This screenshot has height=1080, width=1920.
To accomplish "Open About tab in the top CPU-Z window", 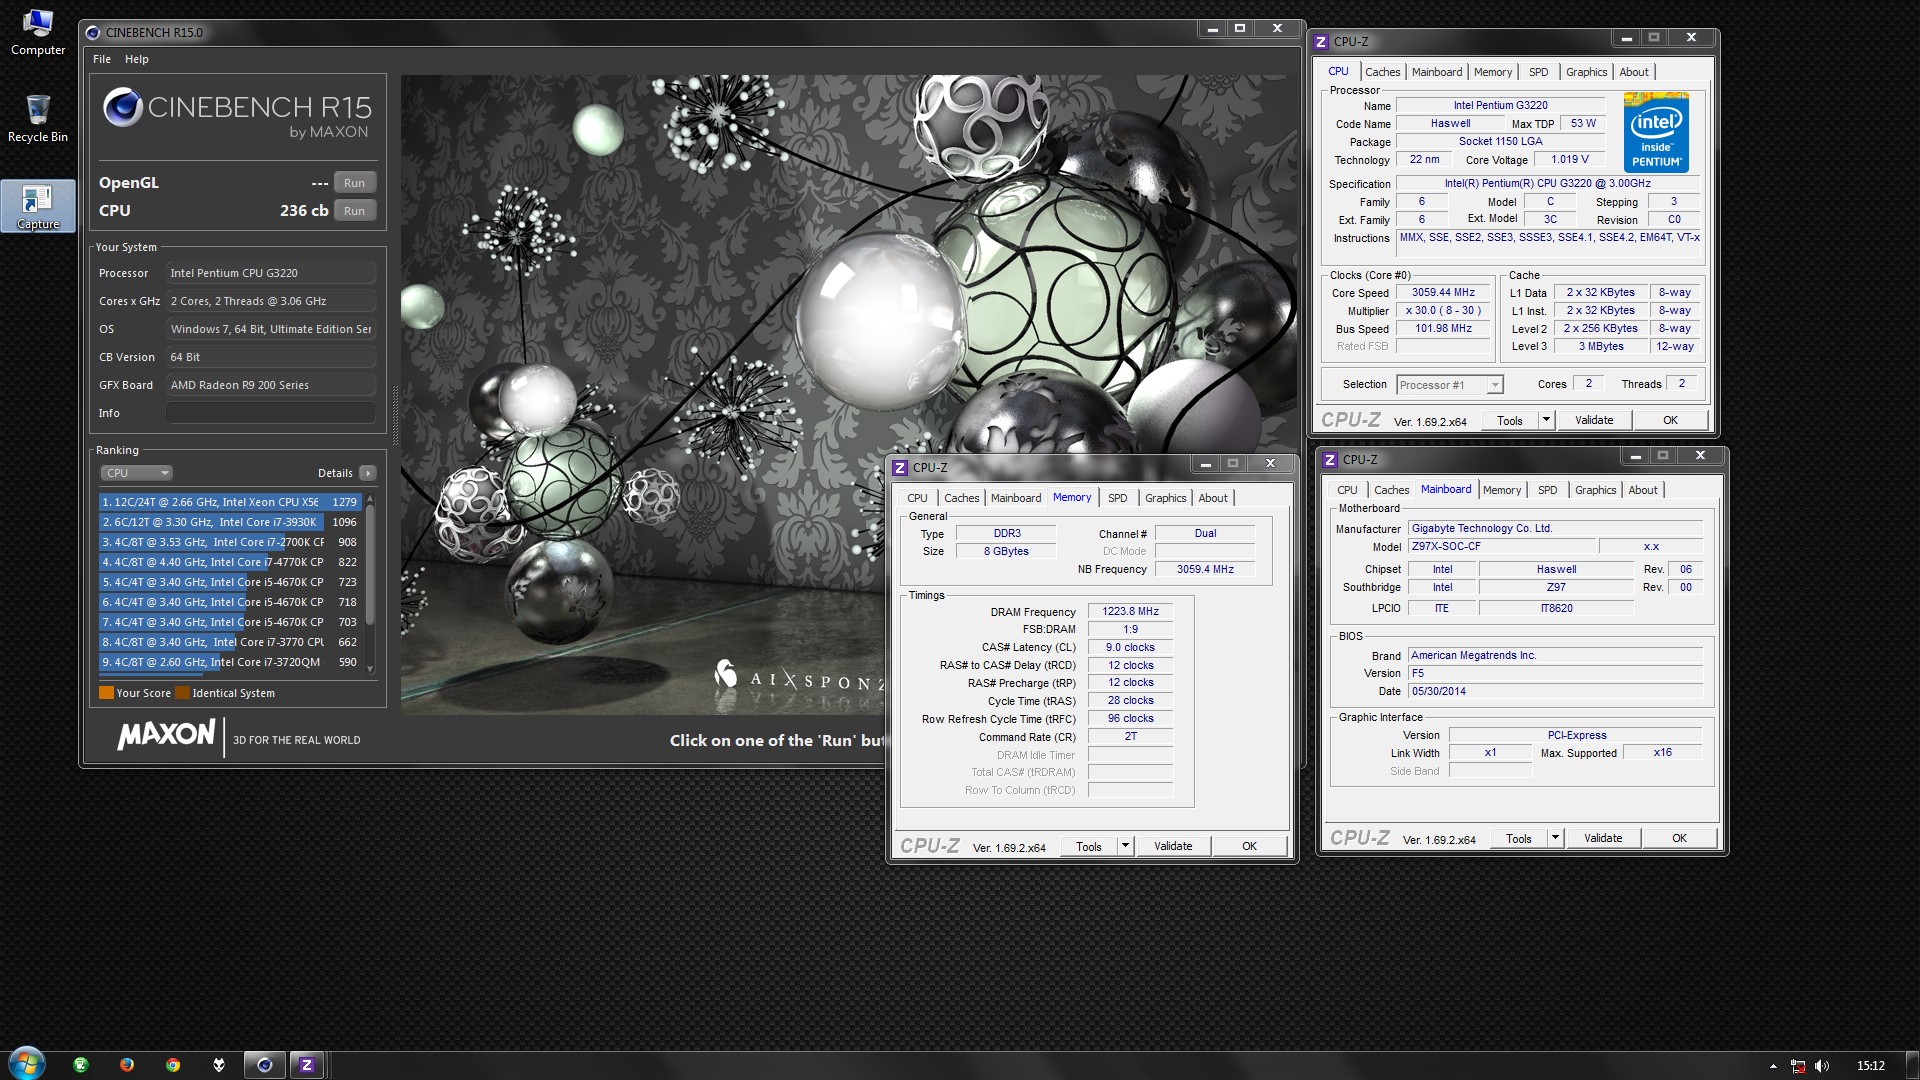I will point(1634,72).
